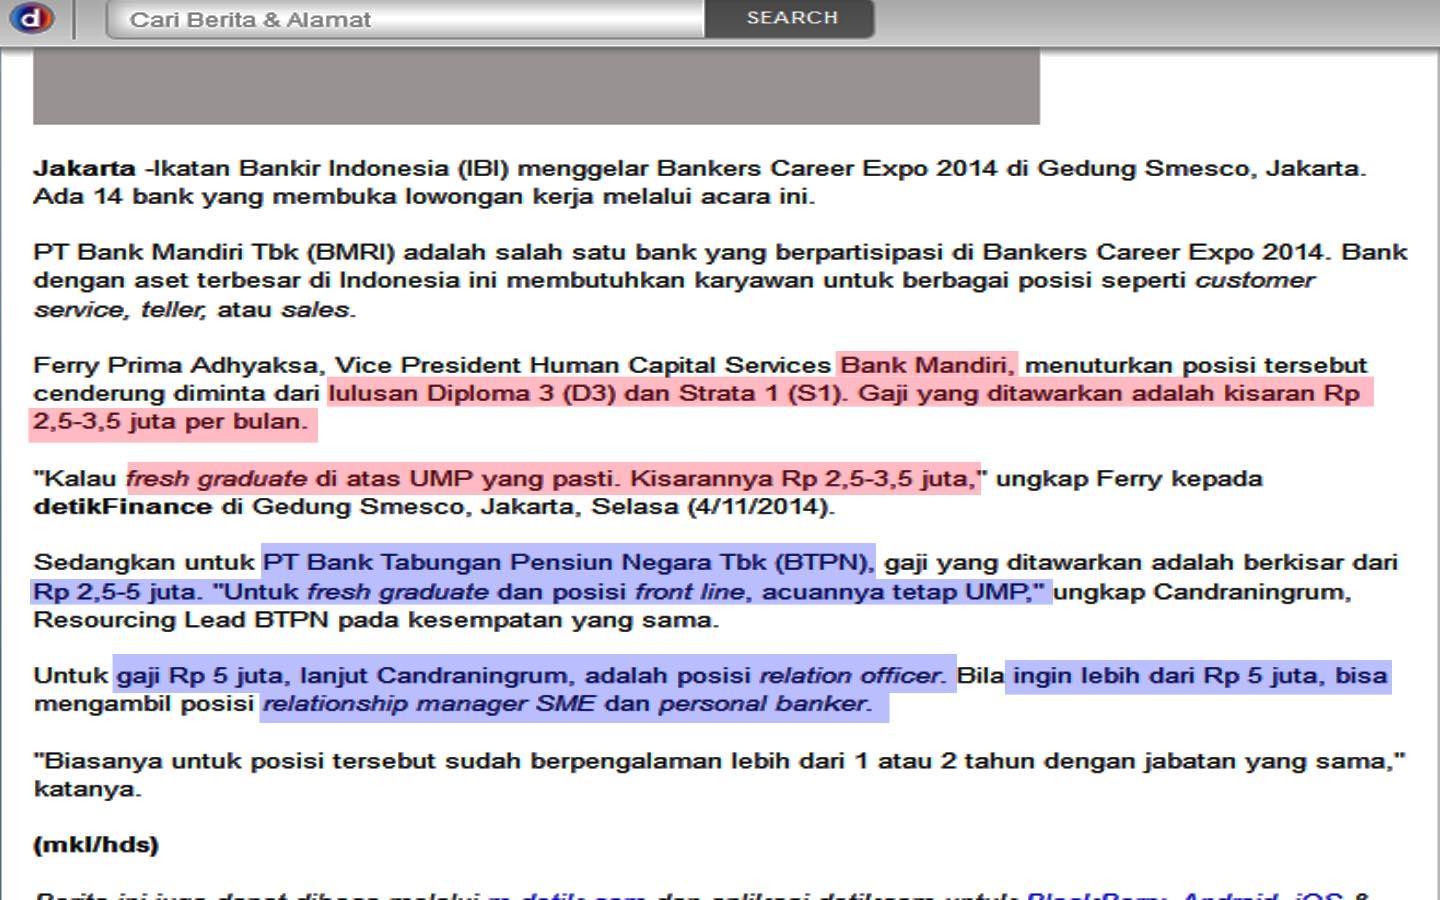Click highlighted "lulusan Diploma 3 (D3)" text

(x=471, y=393)
